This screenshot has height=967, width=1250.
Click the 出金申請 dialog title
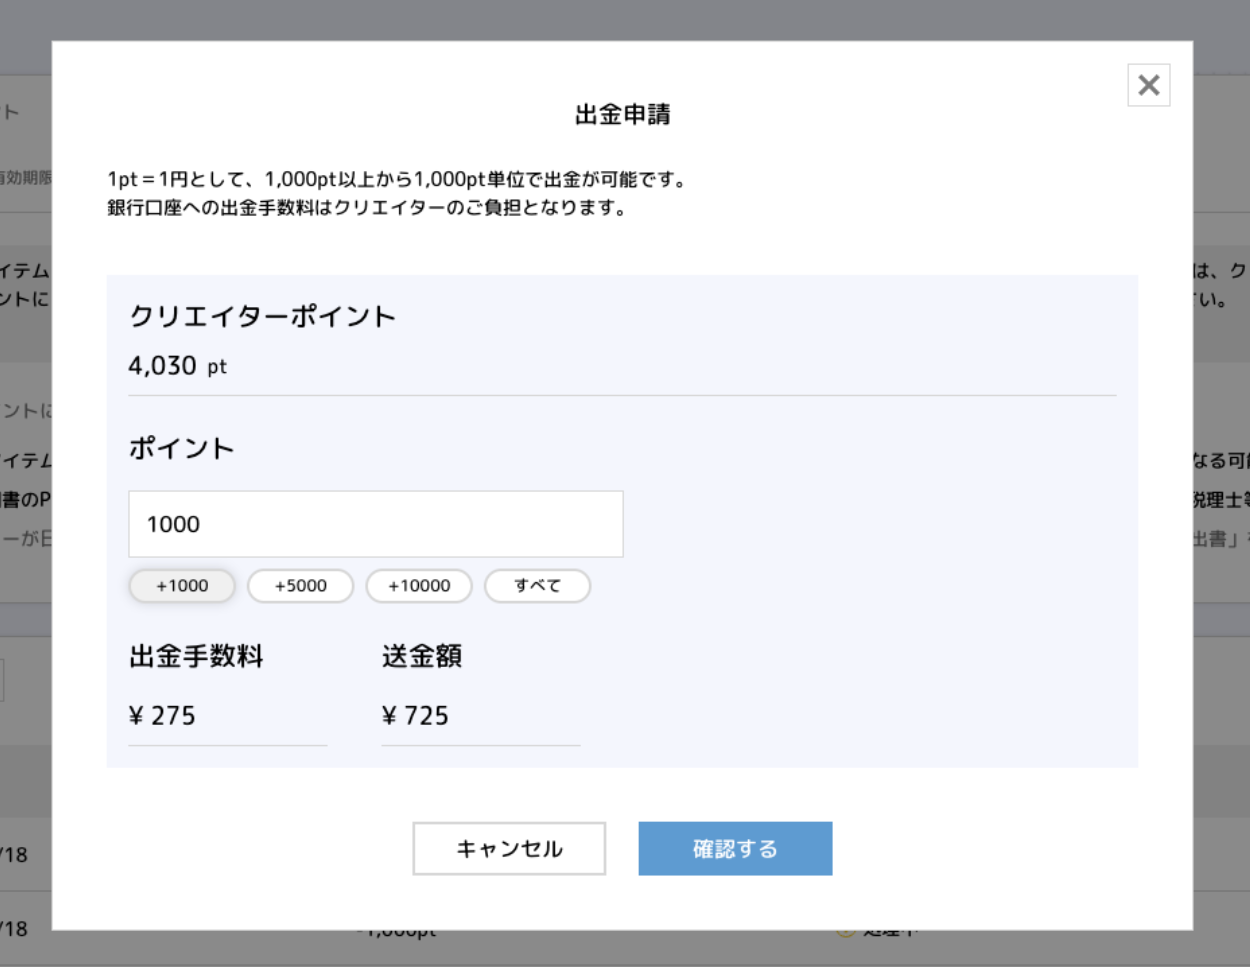[622, 115]
